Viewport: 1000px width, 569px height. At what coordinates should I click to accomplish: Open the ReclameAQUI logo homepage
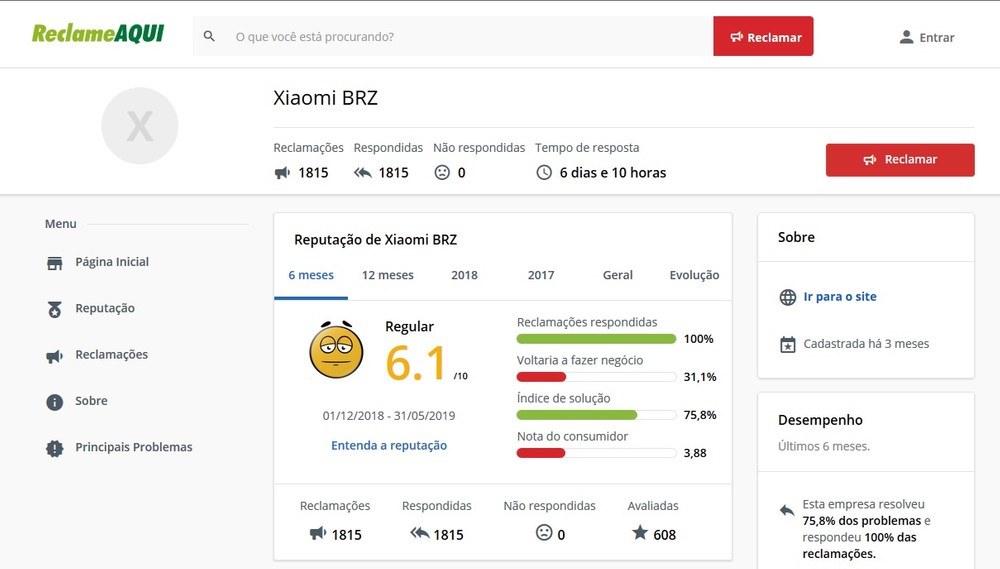[98, 33]
